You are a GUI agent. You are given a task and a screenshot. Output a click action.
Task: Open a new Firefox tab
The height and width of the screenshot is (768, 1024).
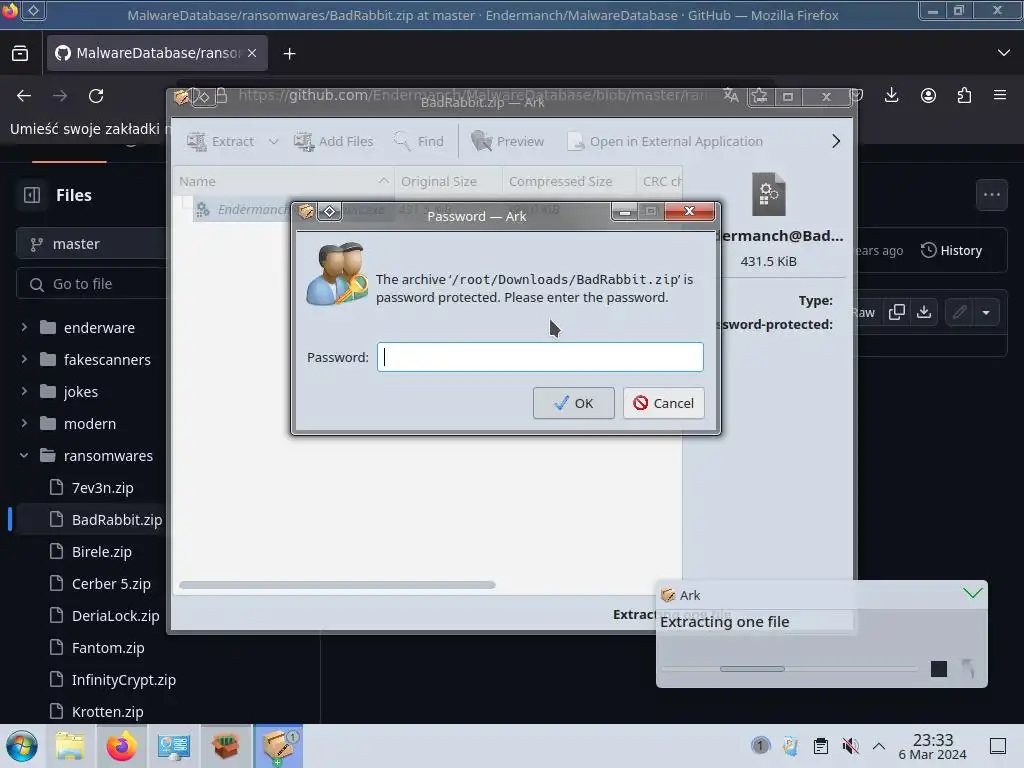pyautogui.click(x=289, y=54)
